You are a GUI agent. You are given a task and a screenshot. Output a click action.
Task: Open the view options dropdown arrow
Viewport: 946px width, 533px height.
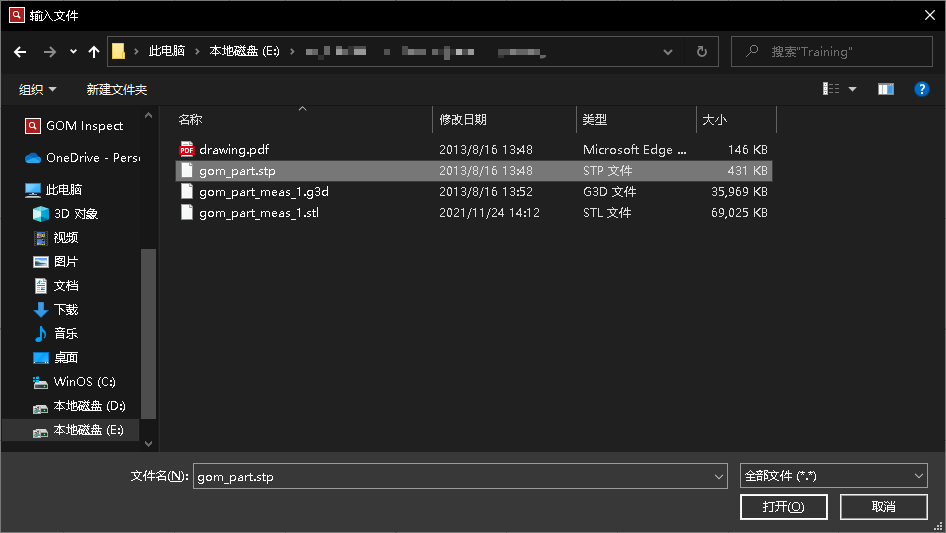(853, 89)
